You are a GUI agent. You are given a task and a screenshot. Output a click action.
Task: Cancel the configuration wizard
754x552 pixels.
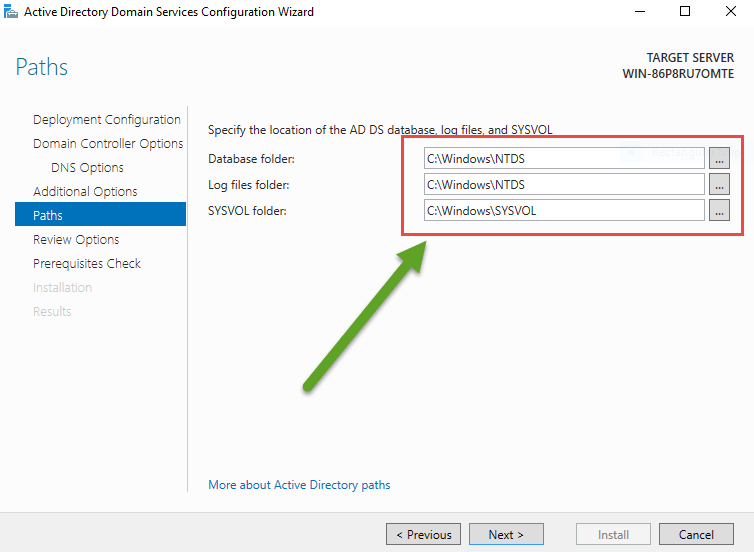click(696, 534)
